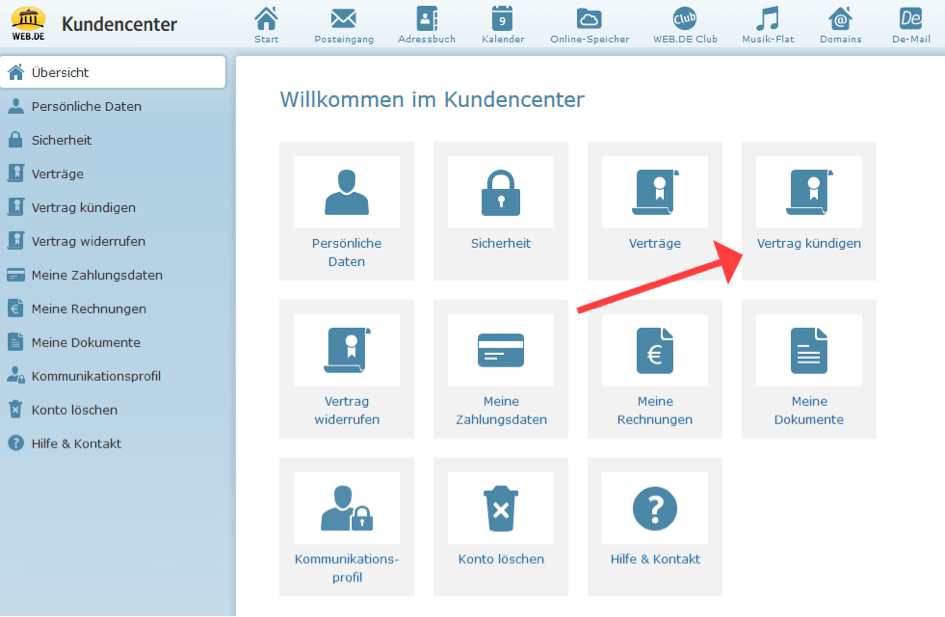Select Übersicht in the sidebar
The image size is (945, 617).
[x=113, y=72]
